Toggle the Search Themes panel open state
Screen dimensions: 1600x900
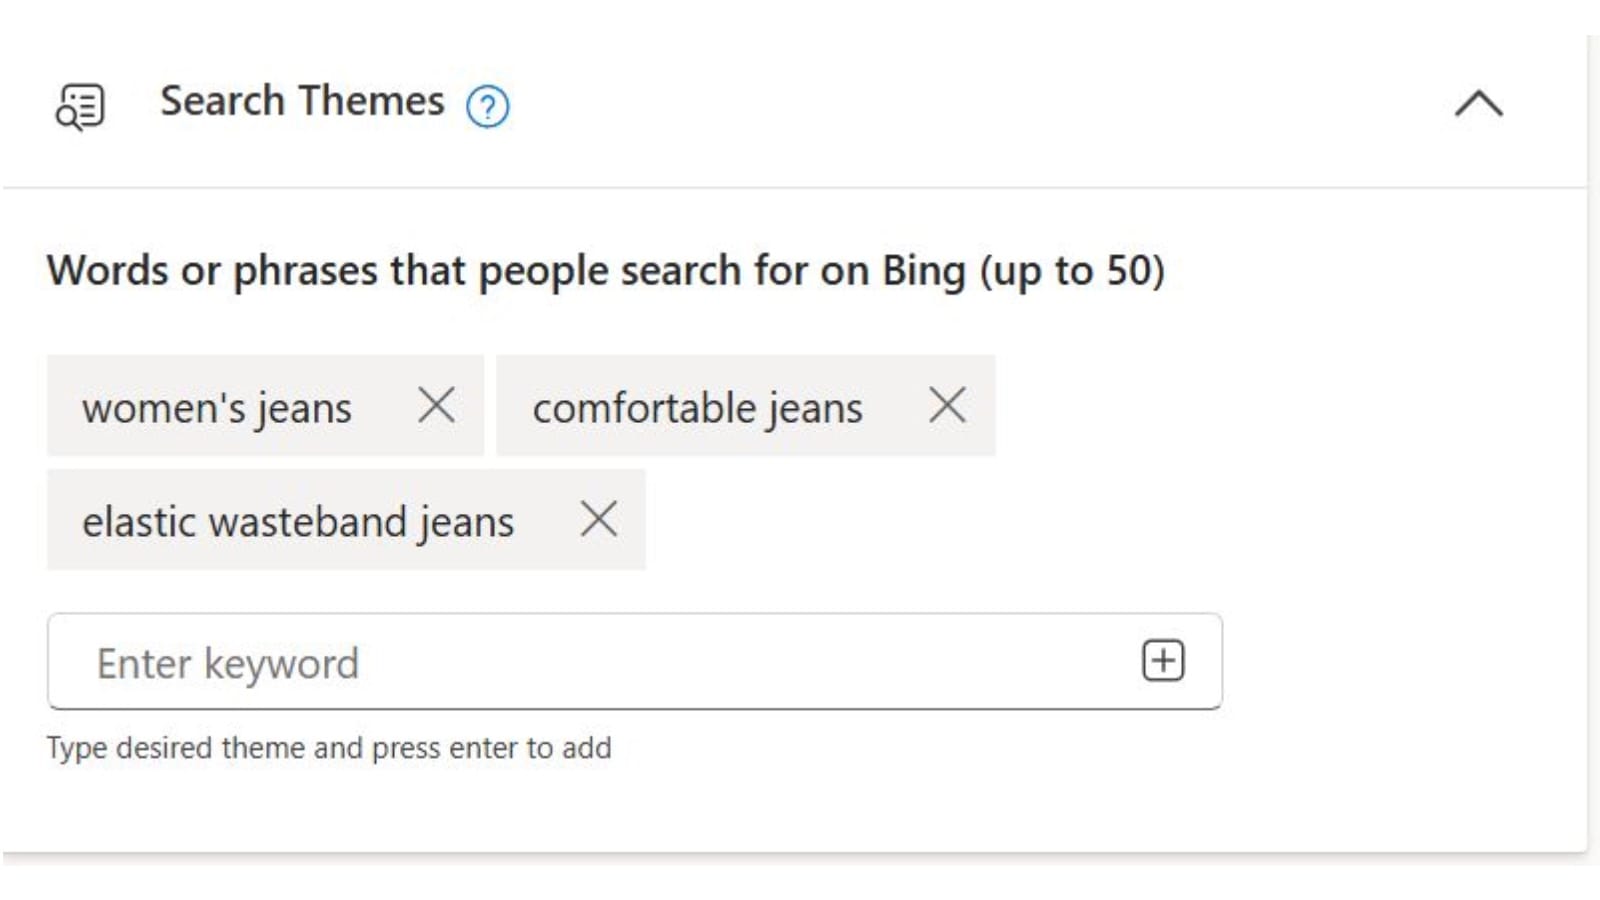pyautogui.click(x=1479, y=104)
